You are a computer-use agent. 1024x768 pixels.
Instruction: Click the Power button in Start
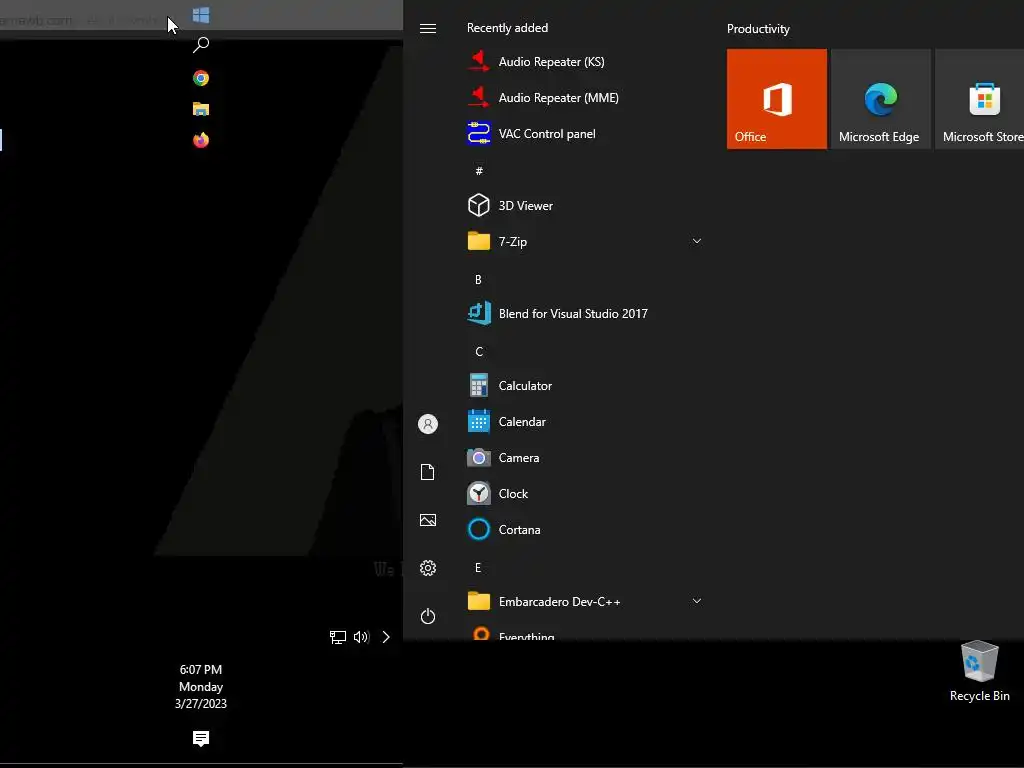(428, 616)
